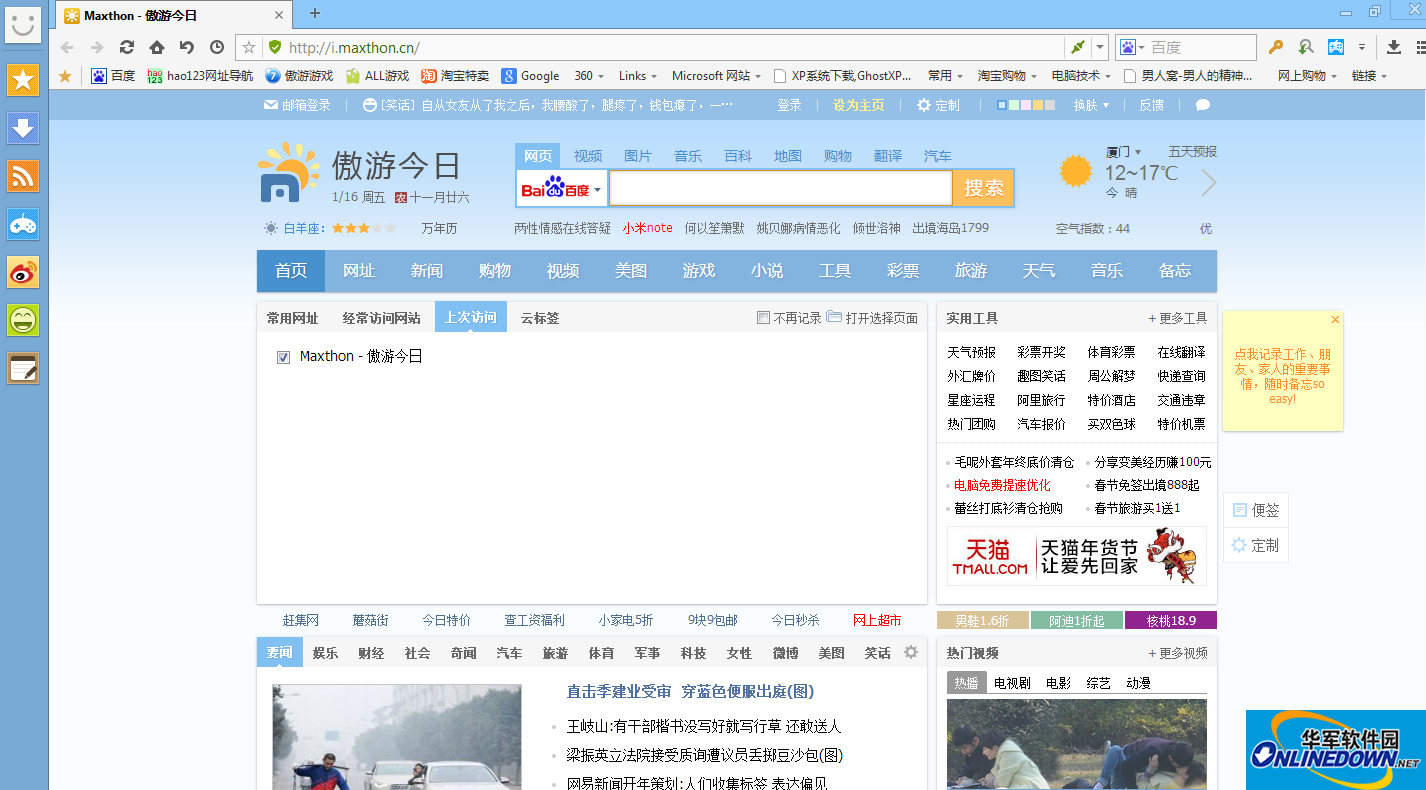Select the green skin color swatch
The height and width of the screenshot is (790, 1426).
point(1014,105)
